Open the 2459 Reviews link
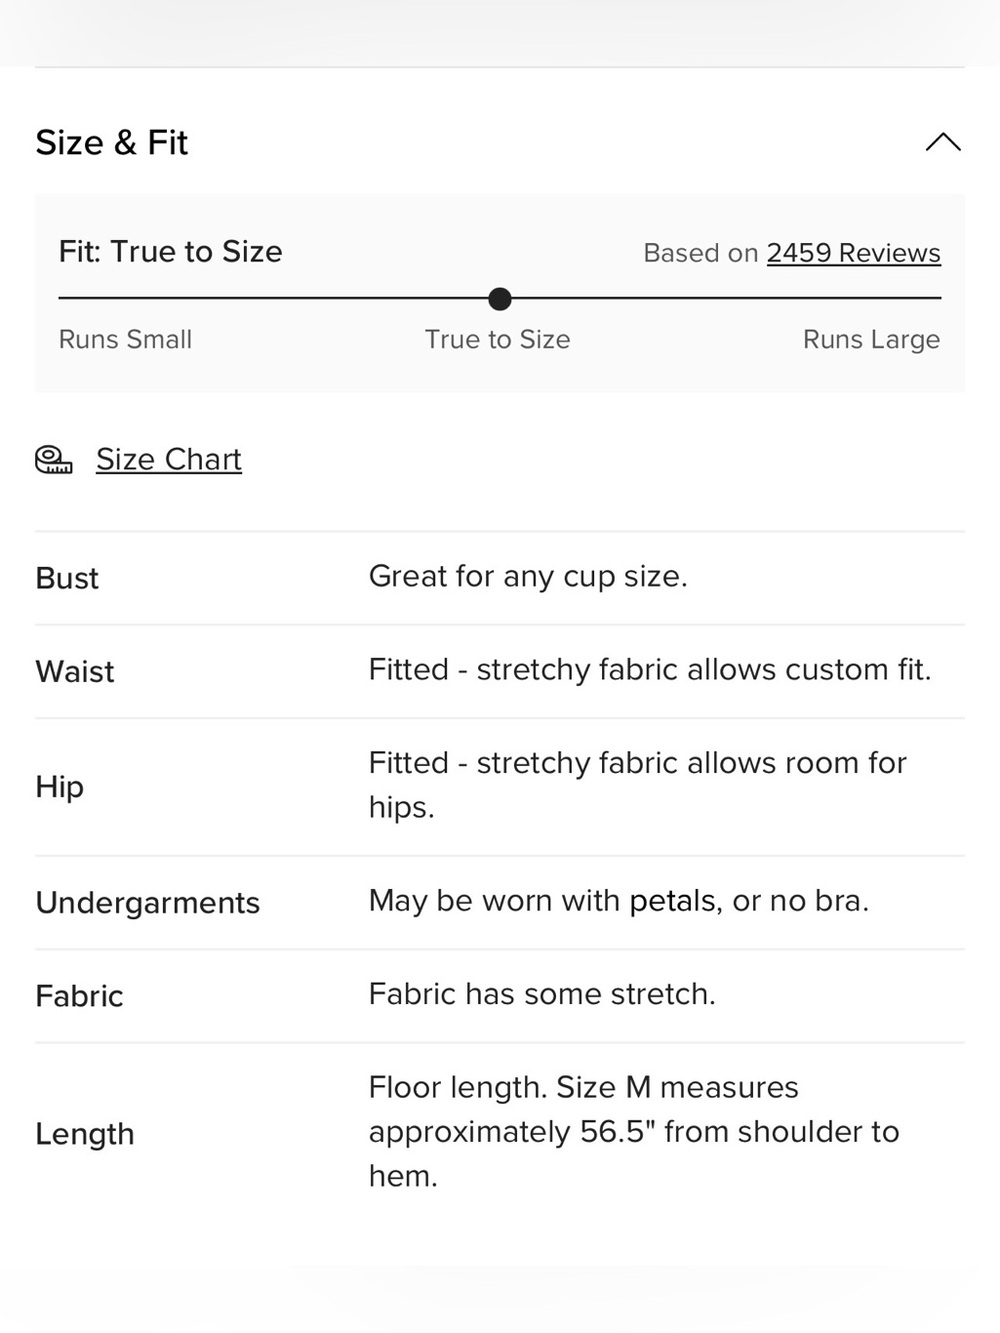Screen dimensions: 1000x1333 [x=853, y=253]
